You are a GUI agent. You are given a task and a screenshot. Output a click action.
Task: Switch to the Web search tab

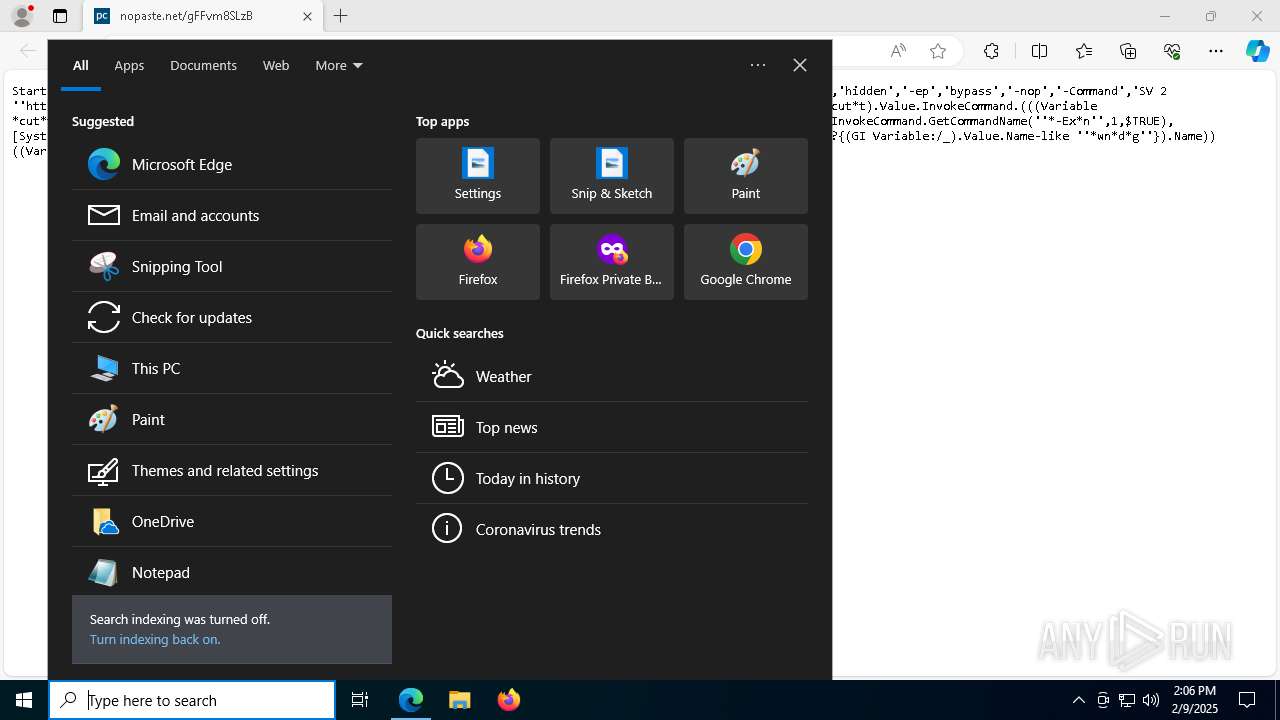pyautogui.click(x=276, y=65)
